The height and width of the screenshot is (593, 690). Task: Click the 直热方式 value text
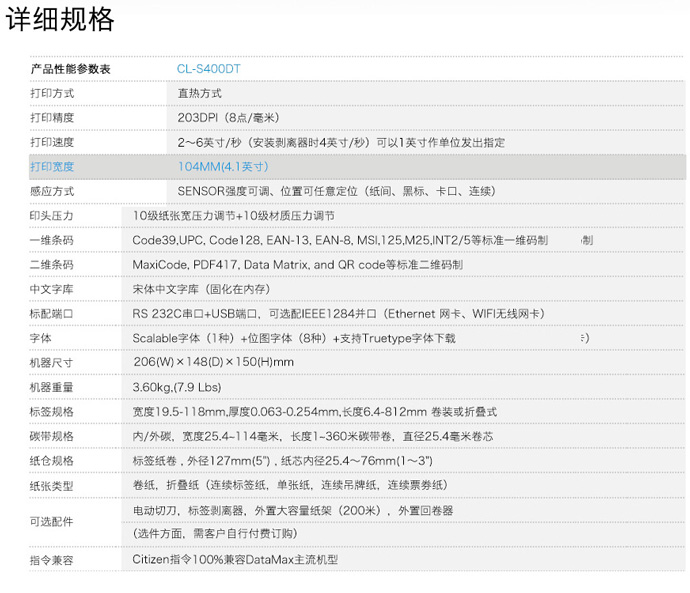point(199,93)
